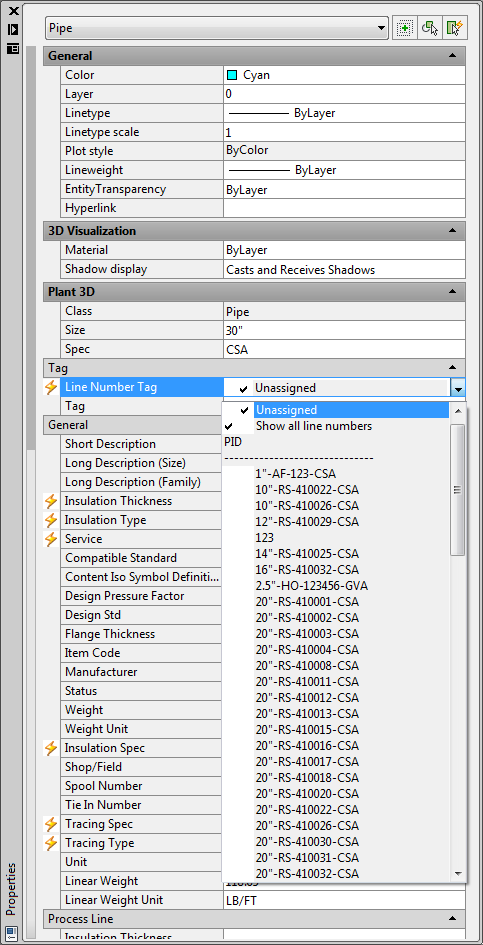Select line number 12"-RS-410029-CSA
Image resolution: width=483 pixels, height=945 pixels.
point(307,521)
